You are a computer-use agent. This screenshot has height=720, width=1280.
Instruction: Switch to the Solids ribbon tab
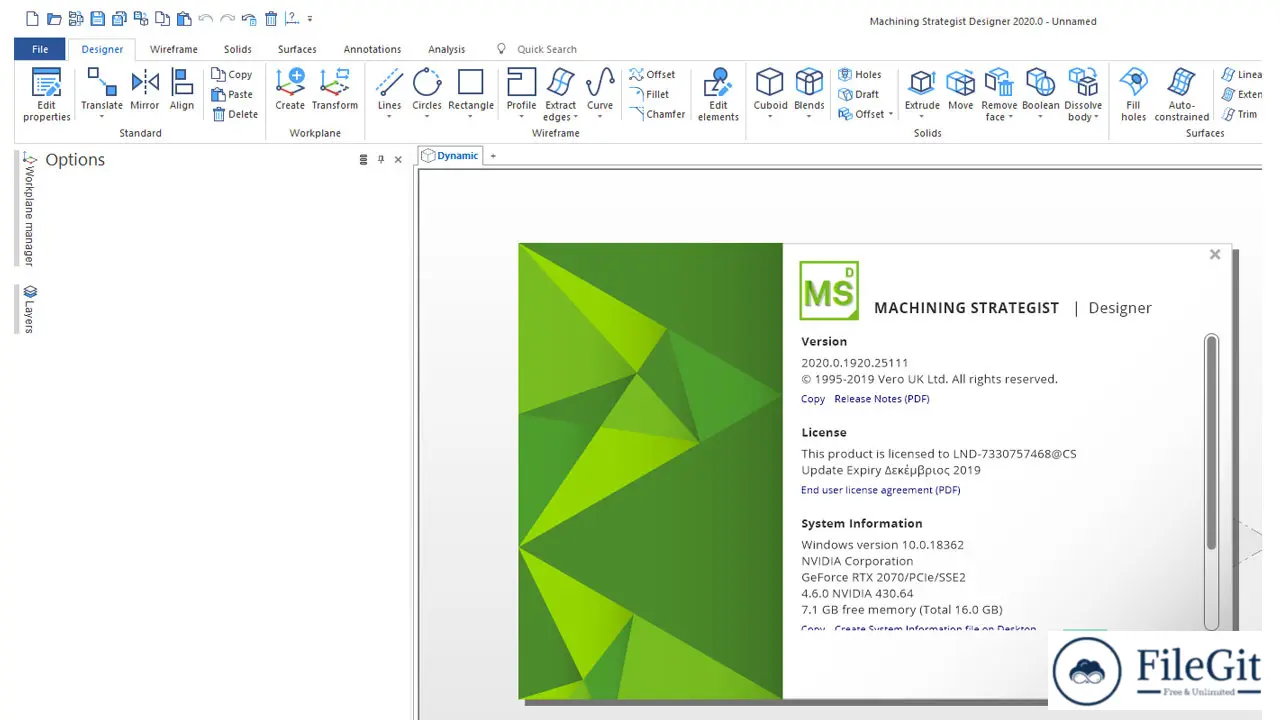tap(238, 49)
